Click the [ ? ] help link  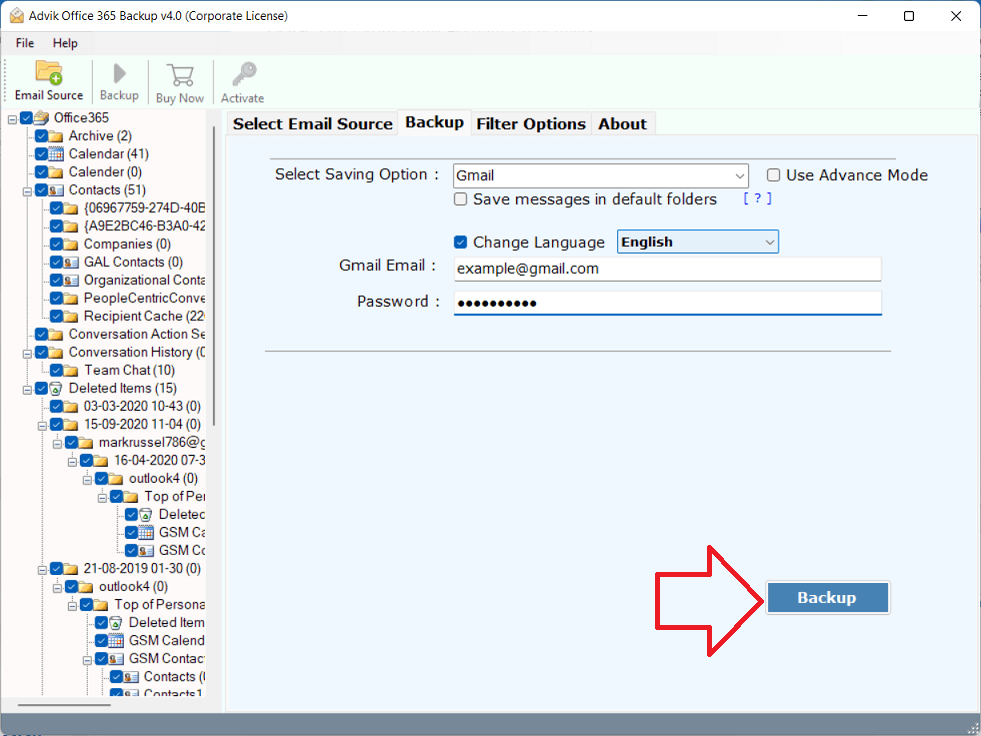point(757,198)
